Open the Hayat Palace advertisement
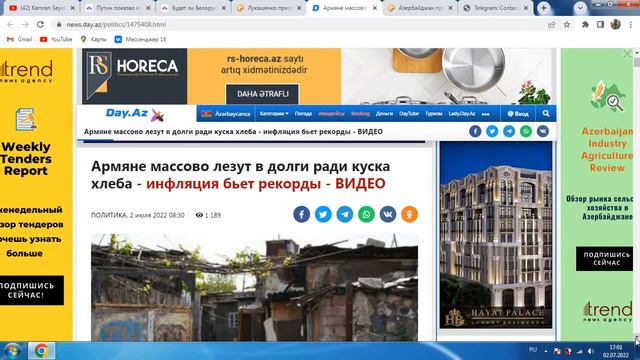640x360 pixels. click(x=496, y=235)
